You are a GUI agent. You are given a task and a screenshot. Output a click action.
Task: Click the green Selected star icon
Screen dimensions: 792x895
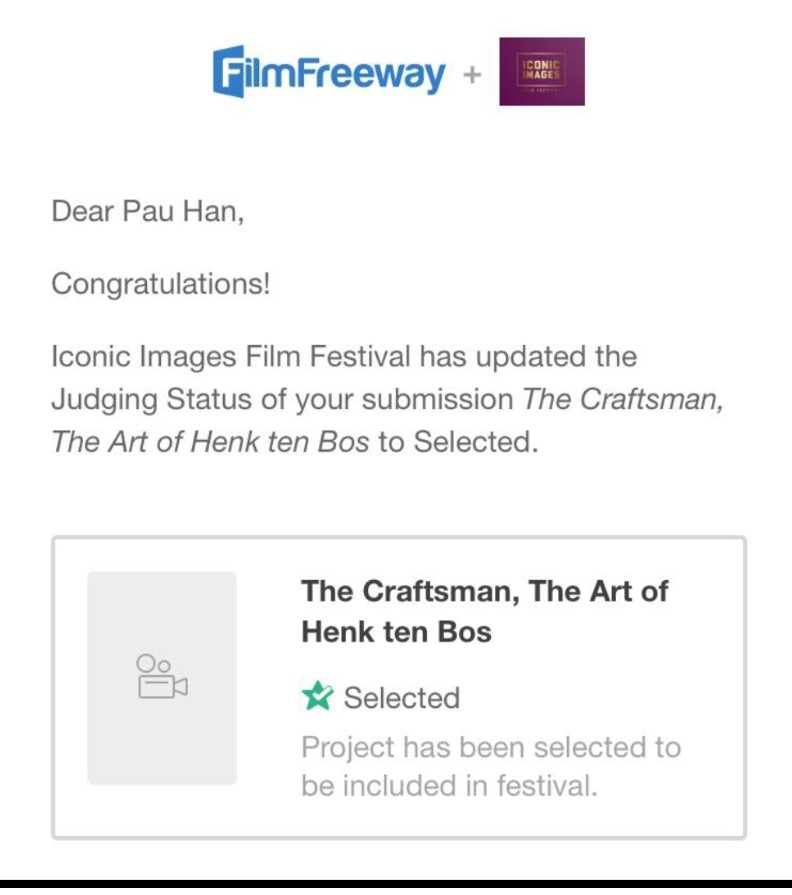click(317, 696)
